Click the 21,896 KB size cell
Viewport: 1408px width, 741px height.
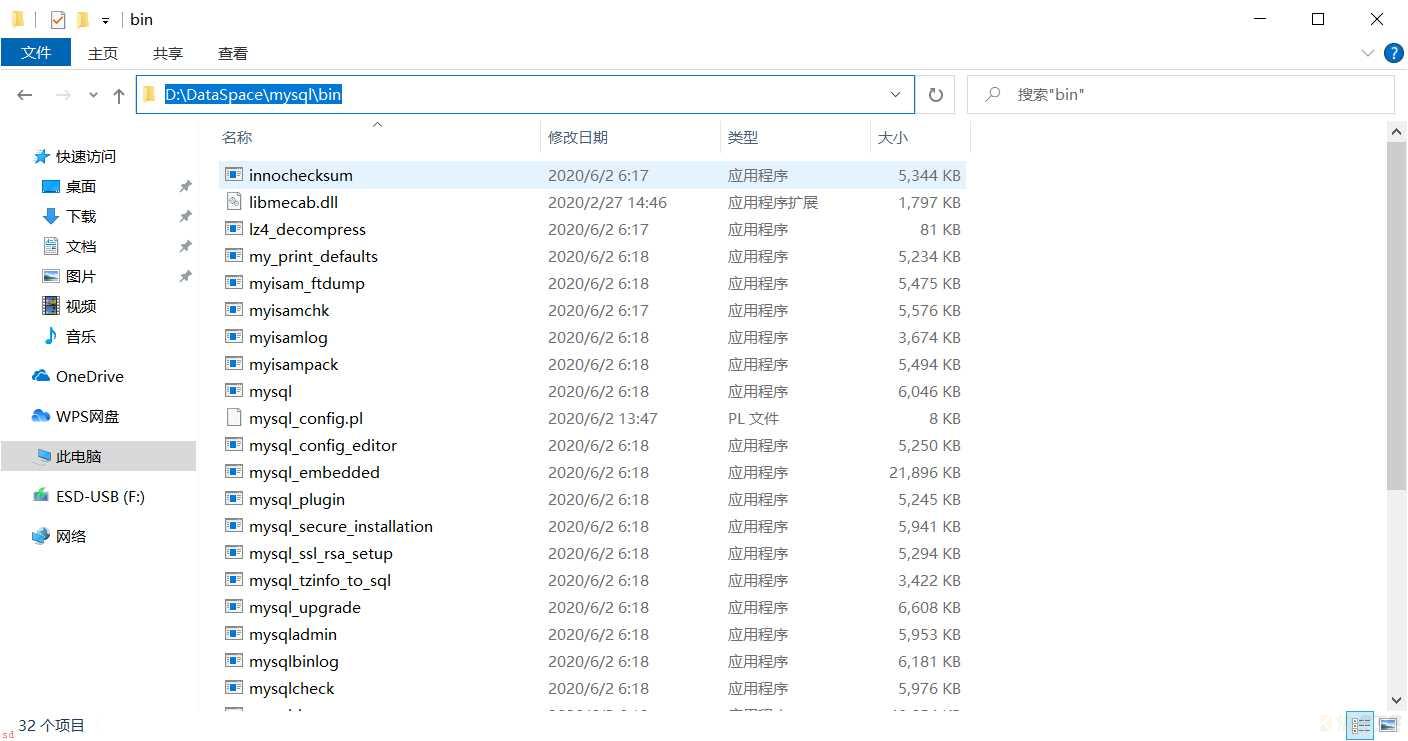pos(925,472)
